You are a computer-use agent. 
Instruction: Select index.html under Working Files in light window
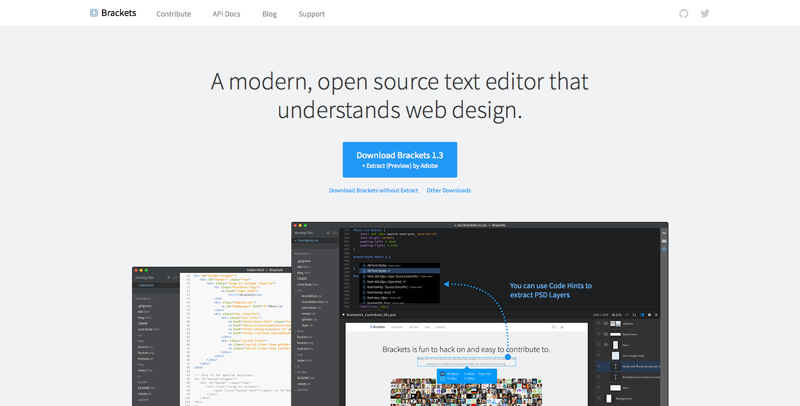pos(148,285)
